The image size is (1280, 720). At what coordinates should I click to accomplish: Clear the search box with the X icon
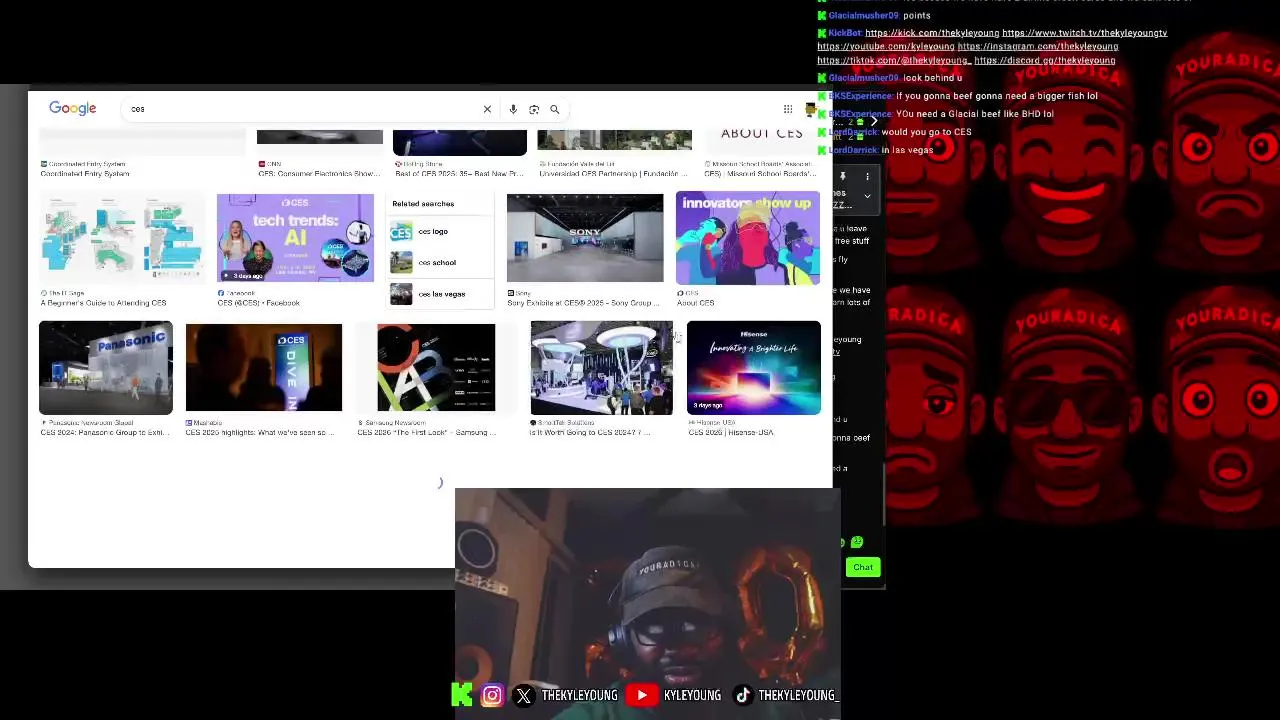487,109
